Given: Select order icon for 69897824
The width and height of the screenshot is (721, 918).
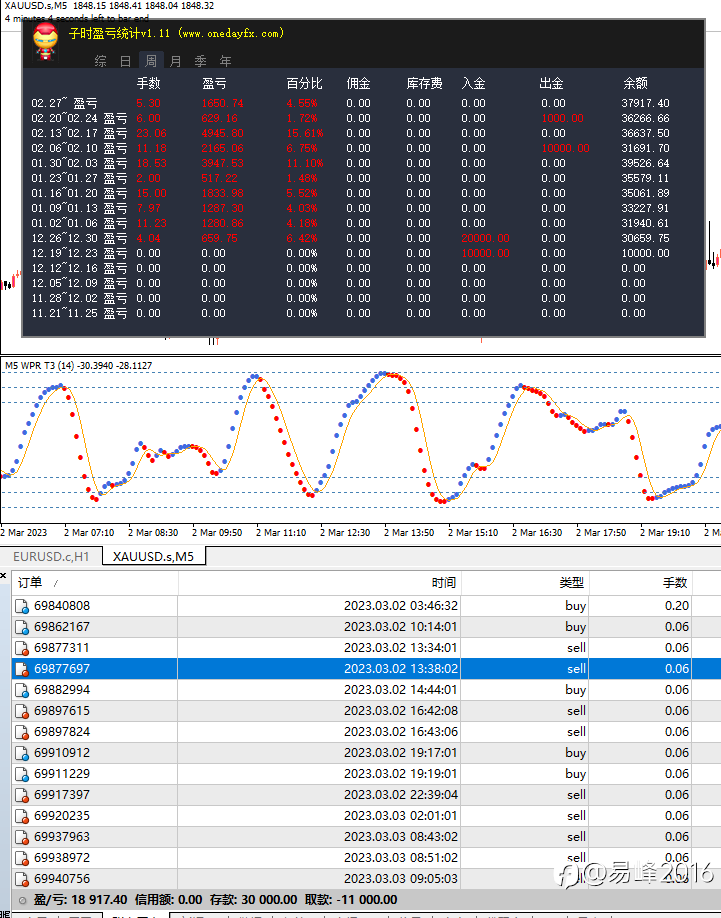Looking at the screenshot, I should point(22,732).
